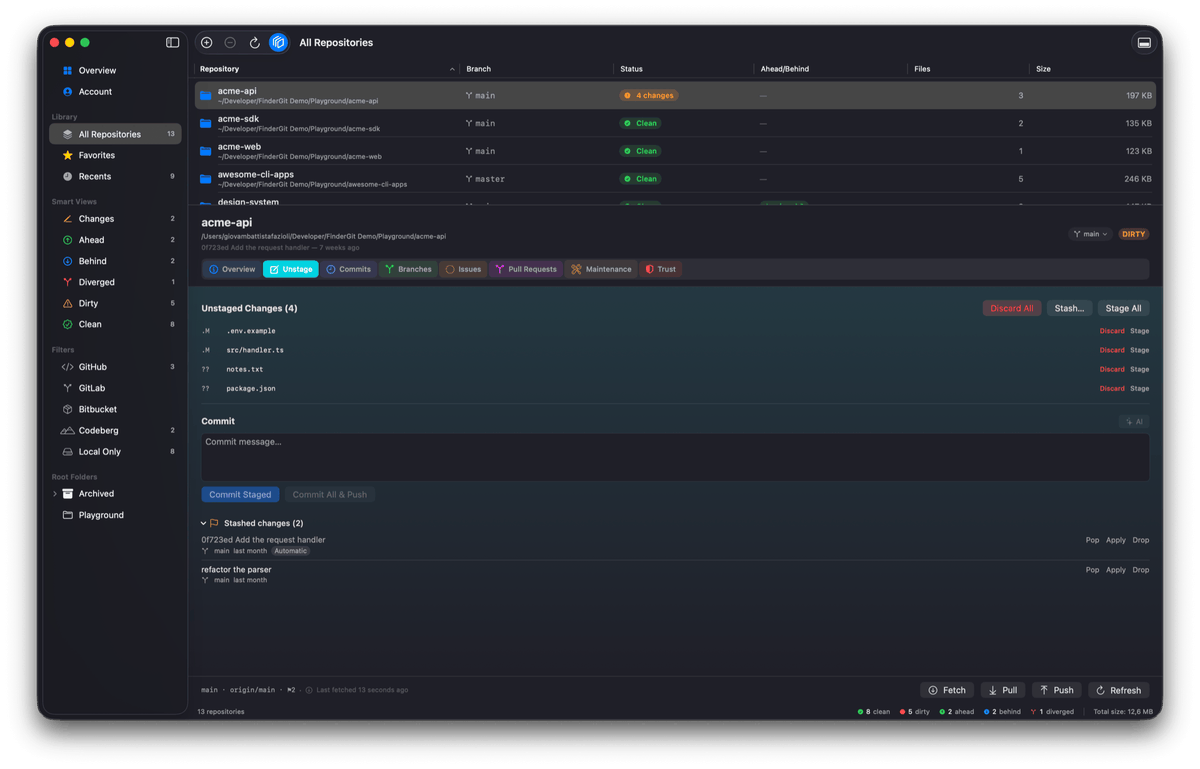Click the Discard All button
This screenshot has width=1200, height=769.
coord(1012,308)
